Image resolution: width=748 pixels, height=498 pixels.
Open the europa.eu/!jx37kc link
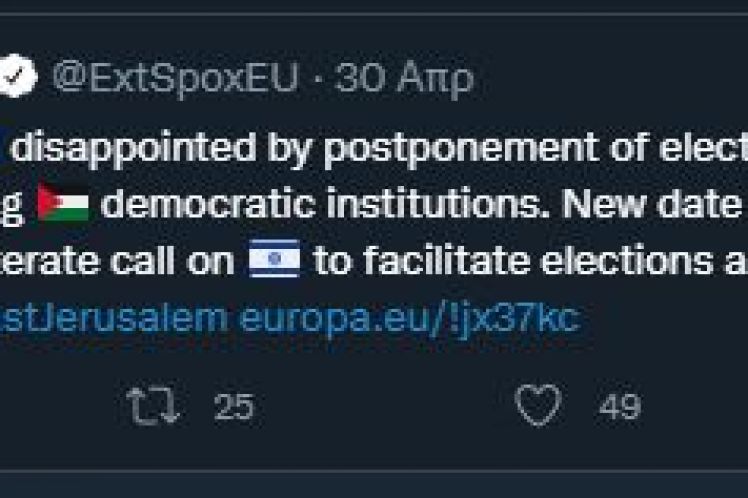point(410,318)
